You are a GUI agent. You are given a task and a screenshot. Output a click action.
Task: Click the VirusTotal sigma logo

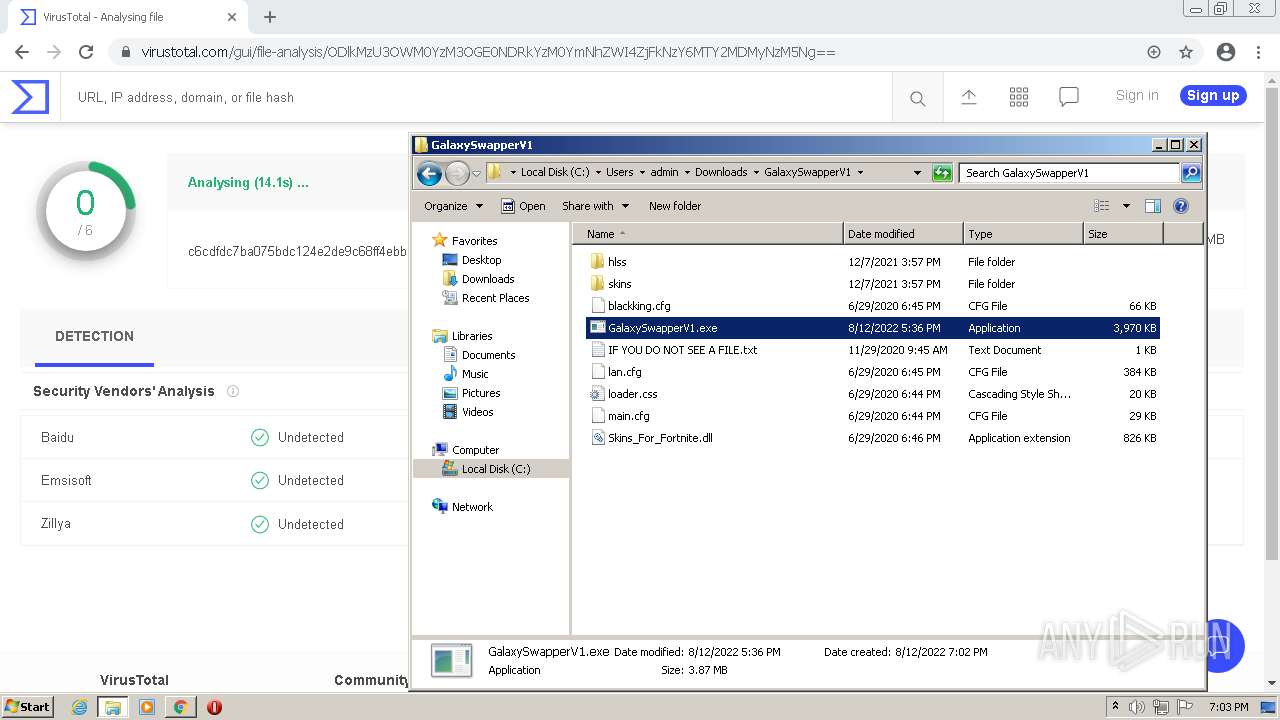point(30,97)
